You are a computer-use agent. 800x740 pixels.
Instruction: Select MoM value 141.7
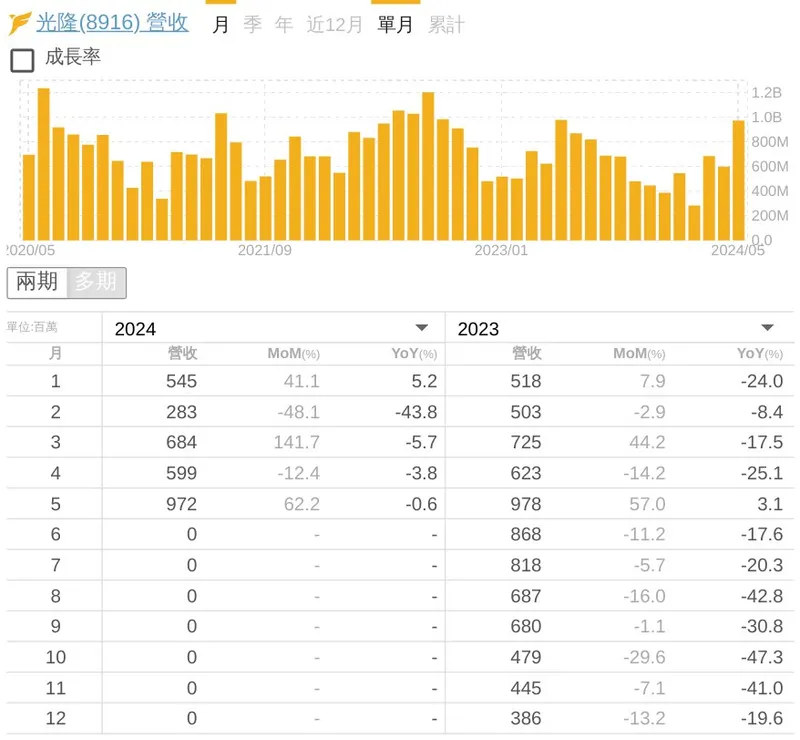click(x=297, y=442)
